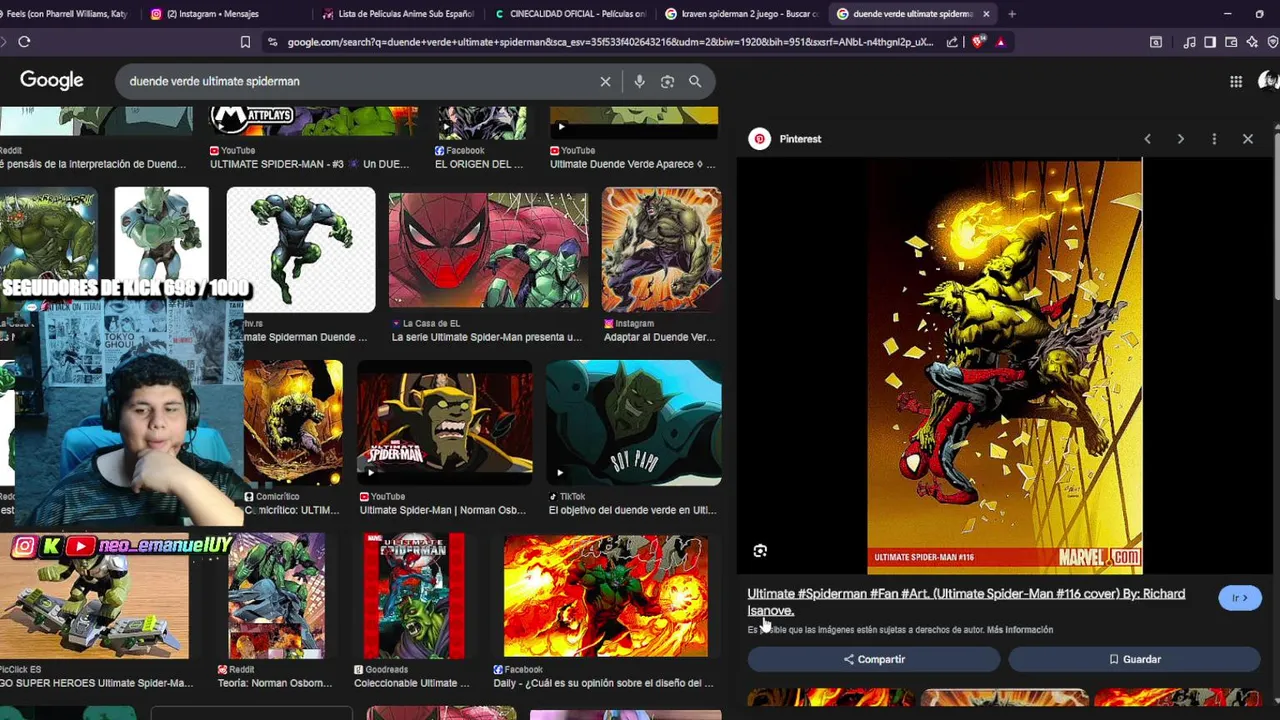Search by image with Google Lens
Viewport: 1280px width, 720px height.
667,81
